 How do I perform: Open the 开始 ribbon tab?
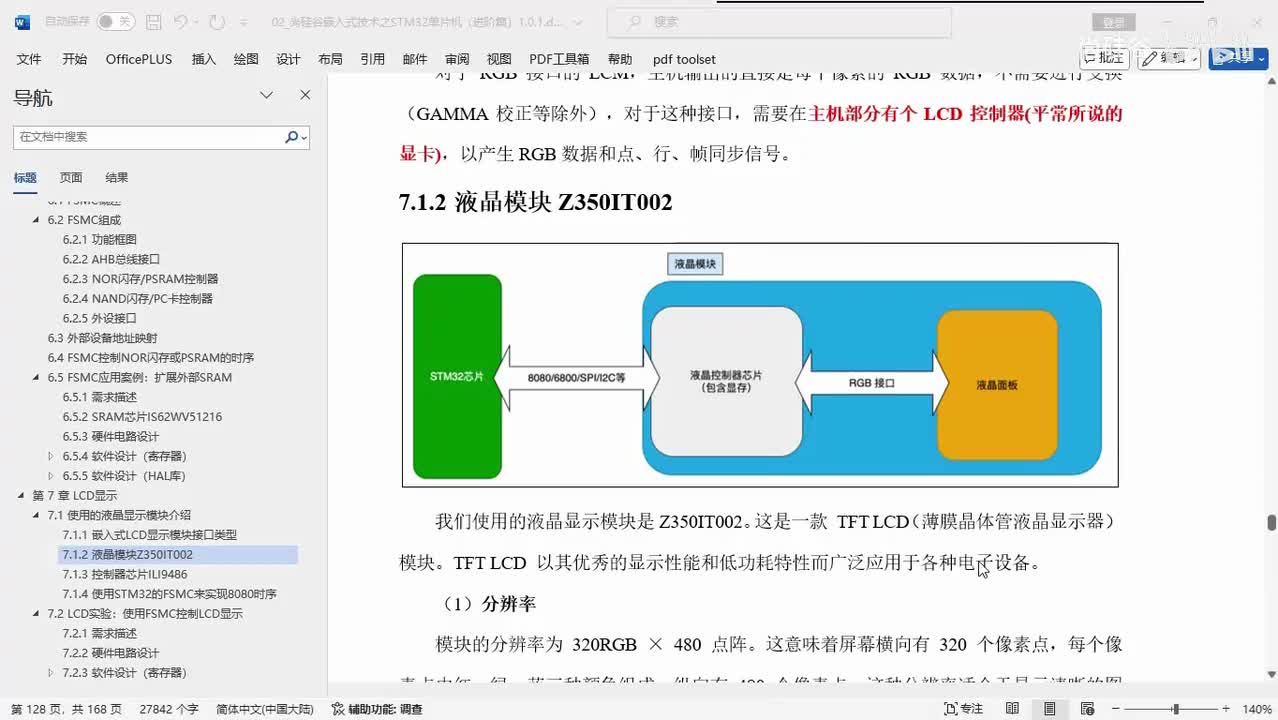74,59
